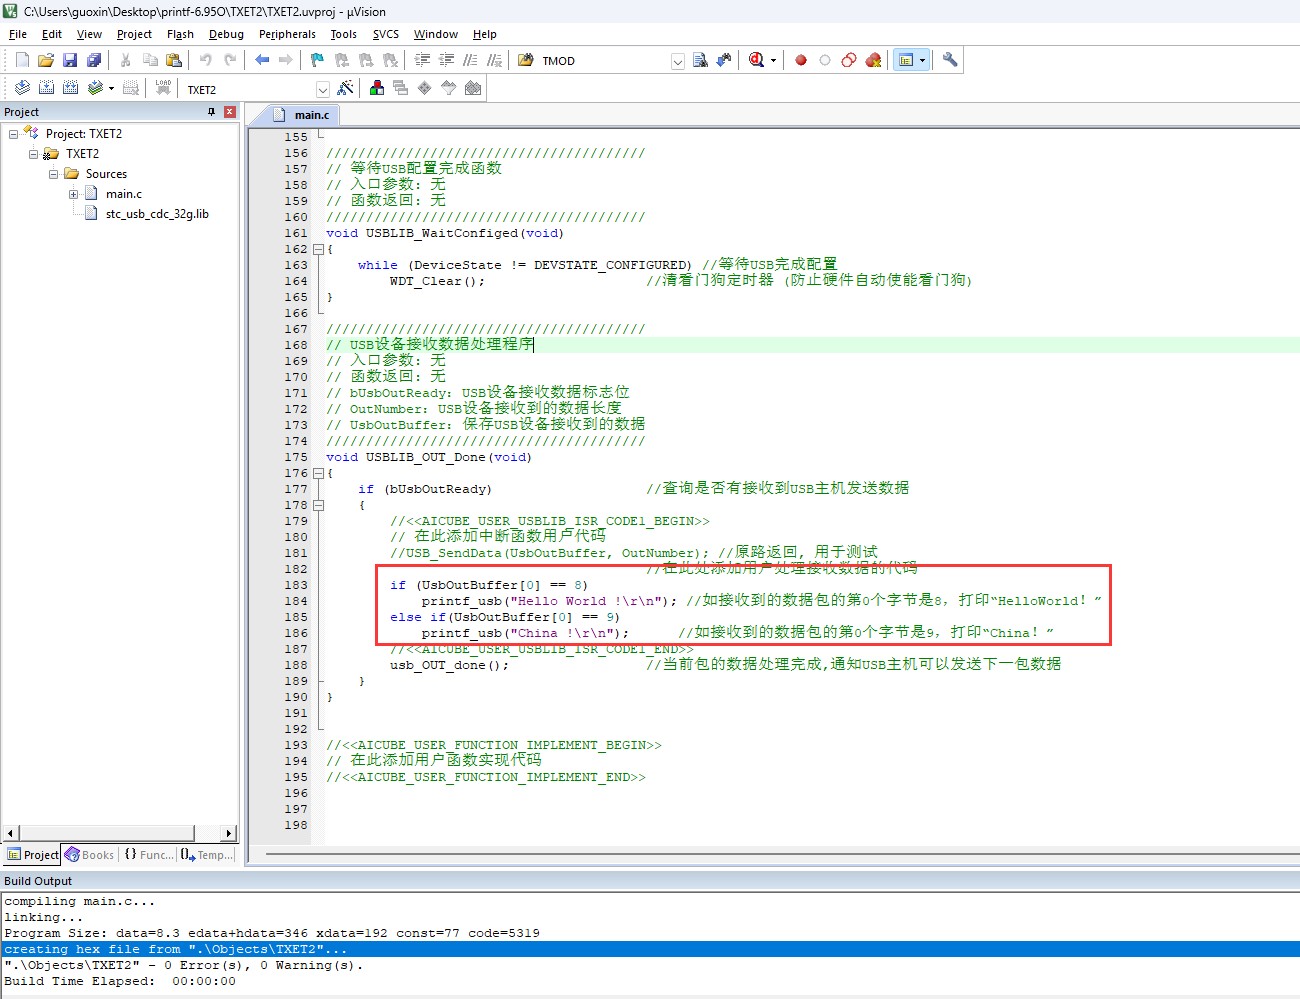The image size is (1300, 999).
Task: Collapse the code fold at line 162
Action: [x=318, y=249]
